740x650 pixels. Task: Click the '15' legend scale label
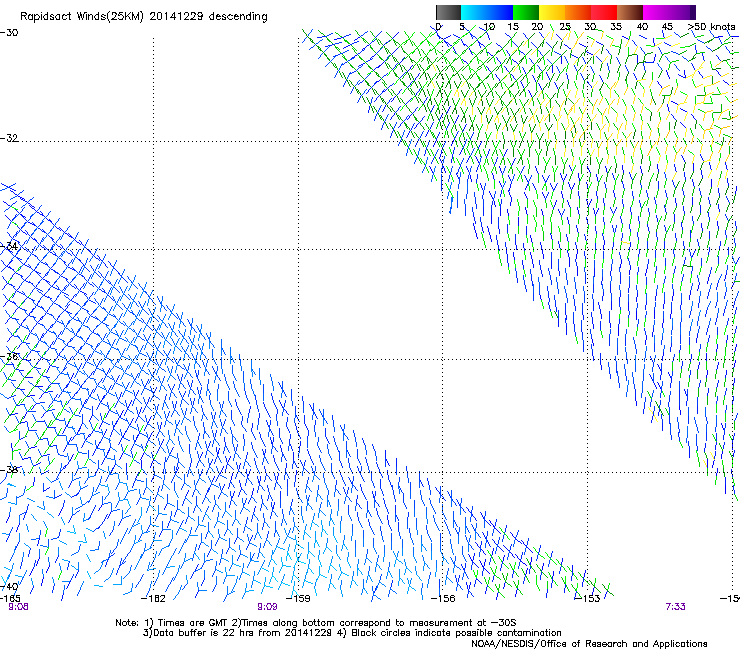point(513,27)
